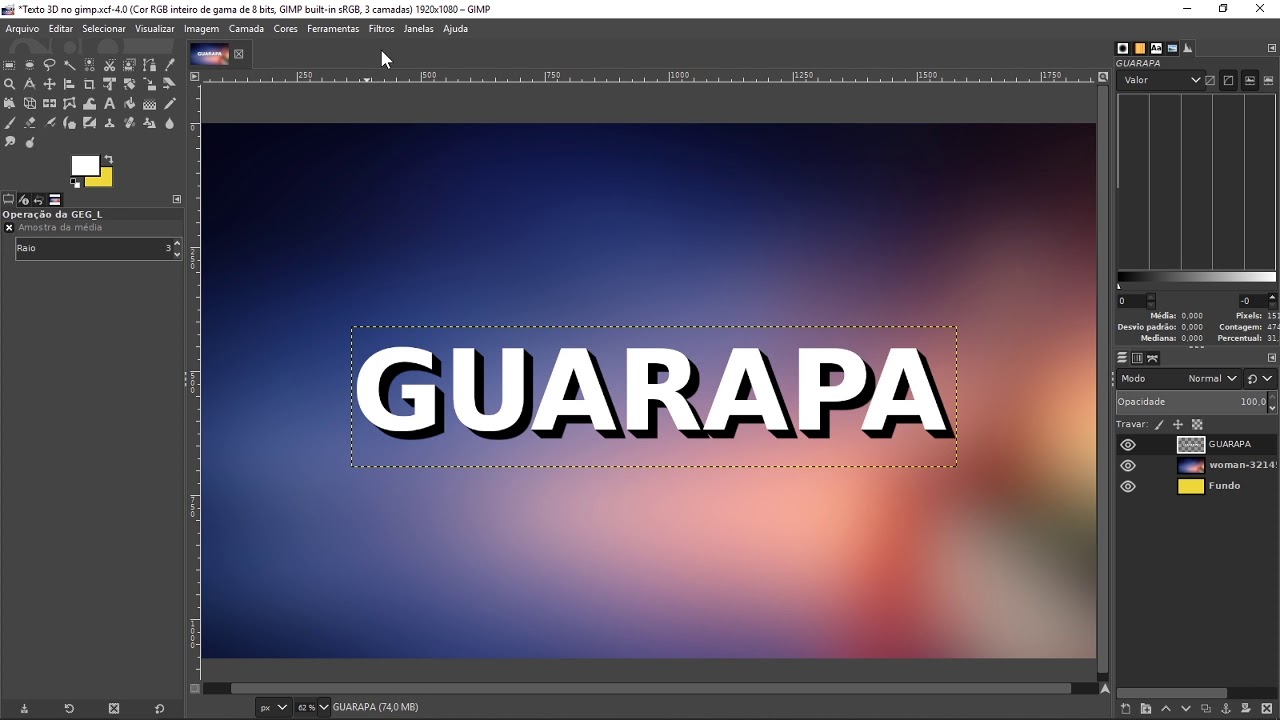Select the Scissors Select tool
The height and width of the screenshot is (720, 1280).
(109, 65)
